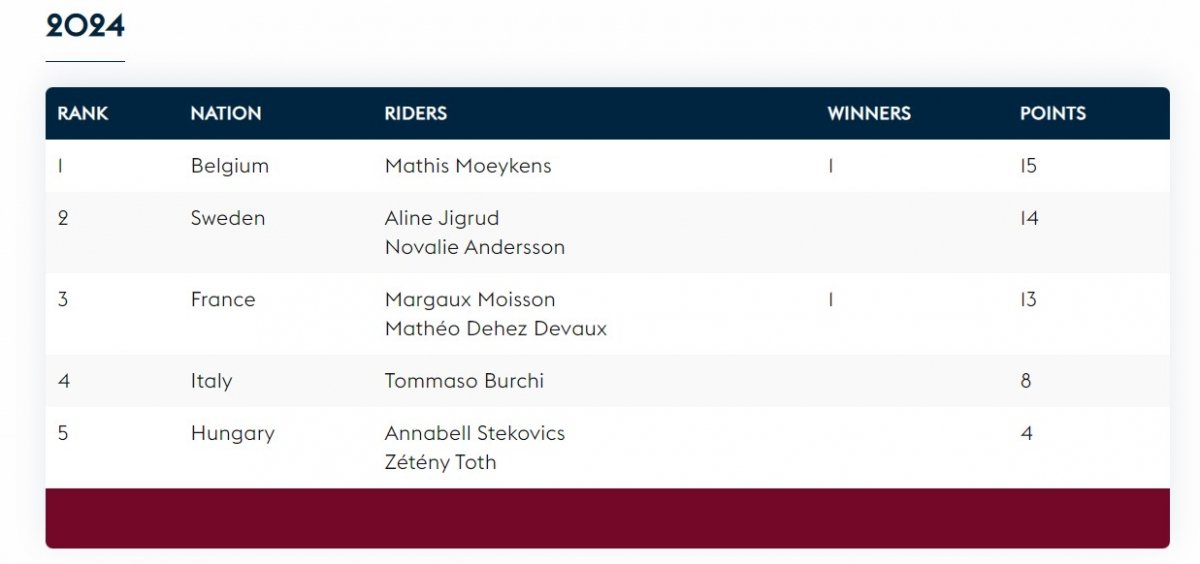Click the Italy nation cell

tap(211, 381)
